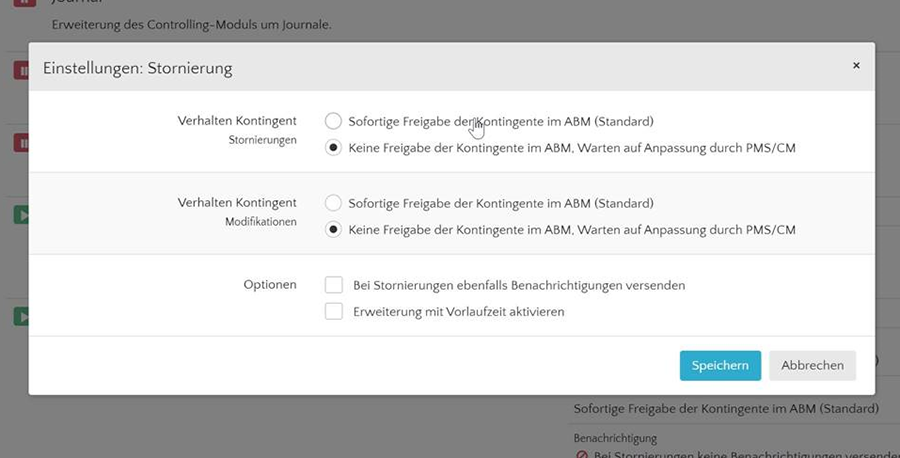900x458 pixels.
Task: Click the dialog title 'Einstellungen: Stornierung'
Action: tap(137, 68)
